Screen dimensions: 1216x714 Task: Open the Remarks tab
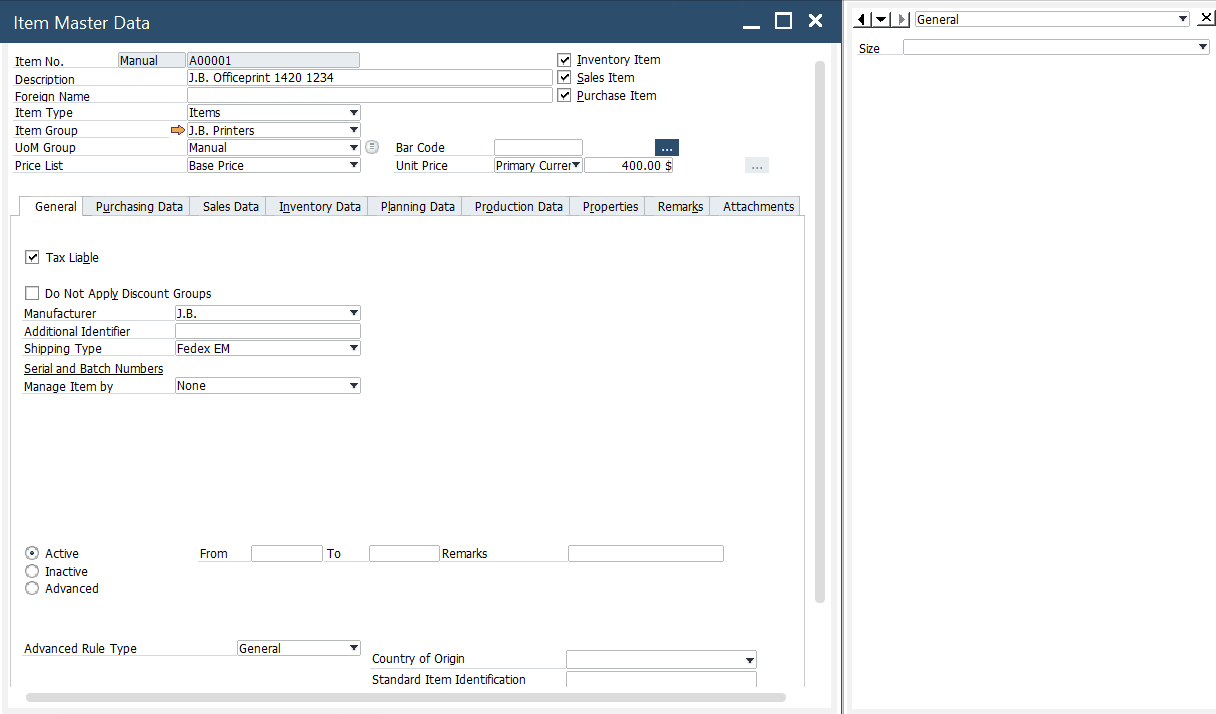click(x=678, y=206)
